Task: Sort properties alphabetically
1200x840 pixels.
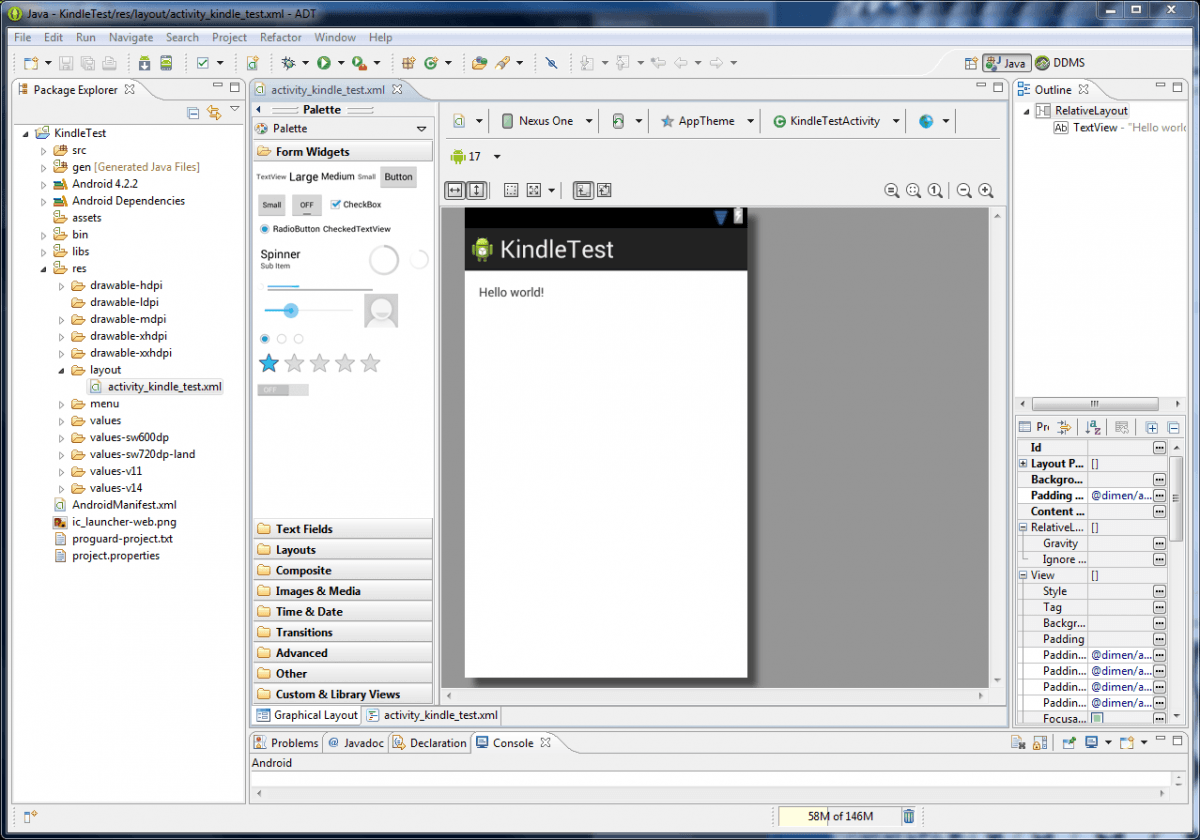Action: (1093, 427)
